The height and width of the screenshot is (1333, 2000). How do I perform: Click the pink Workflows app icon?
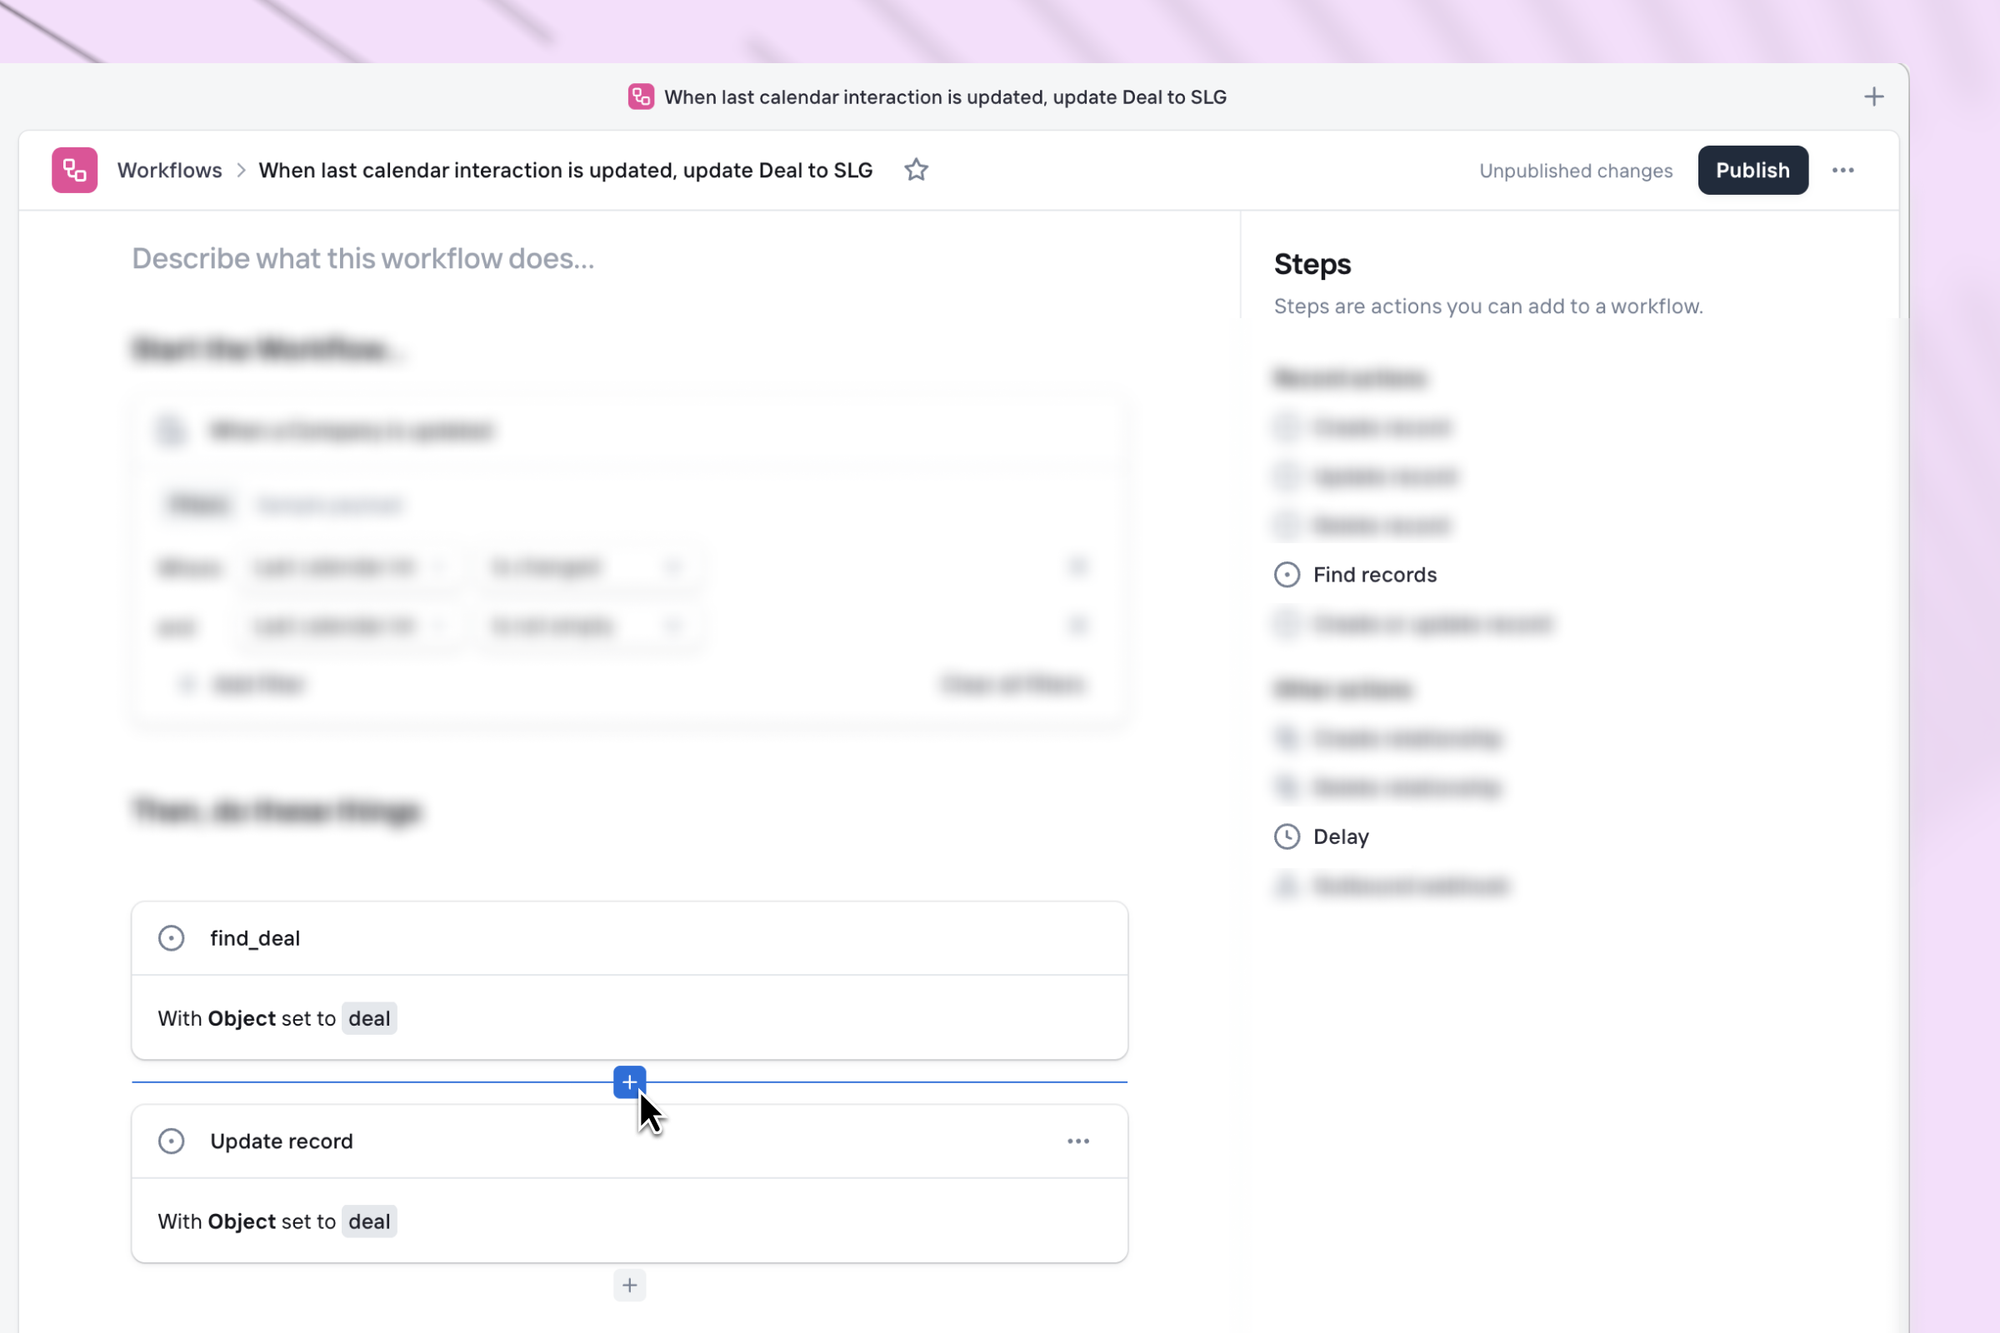coord(74,170)
